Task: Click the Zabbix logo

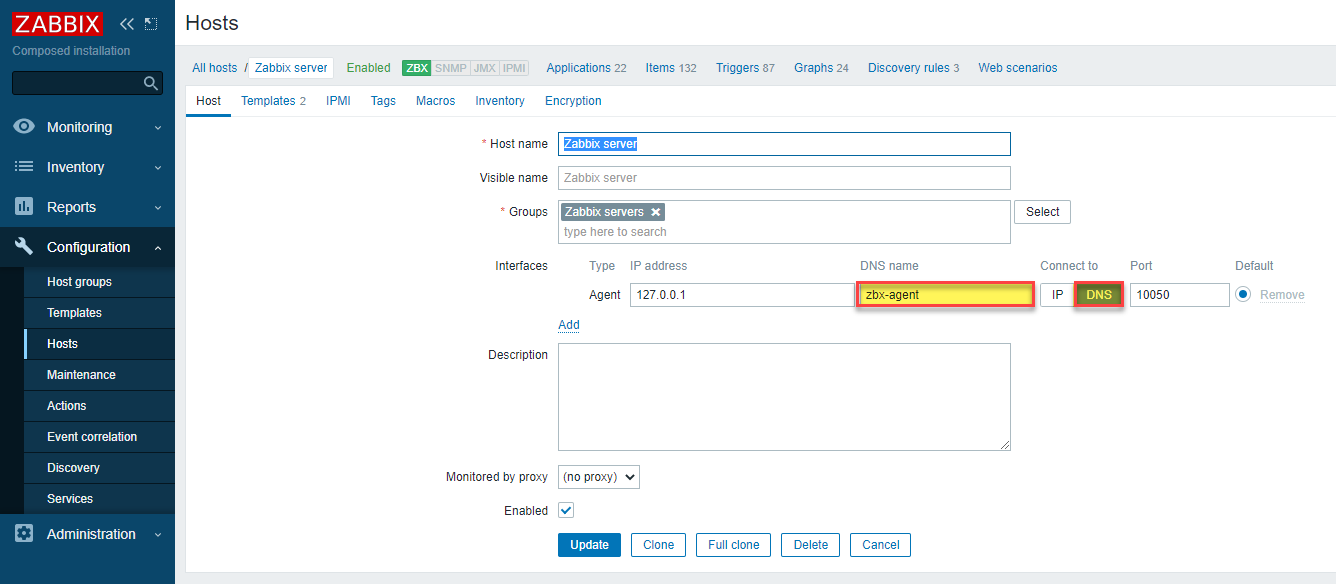Action: pos(58,24)
